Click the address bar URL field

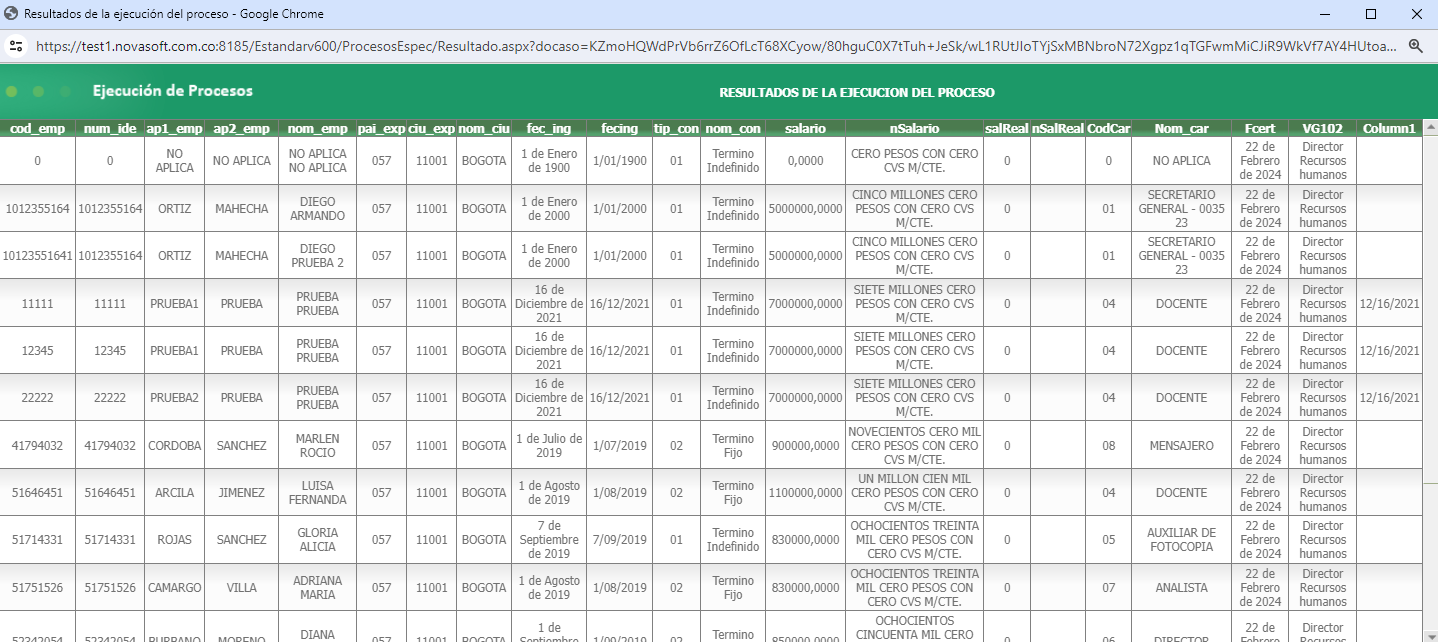pyautogui.click(x=716, y=46)
